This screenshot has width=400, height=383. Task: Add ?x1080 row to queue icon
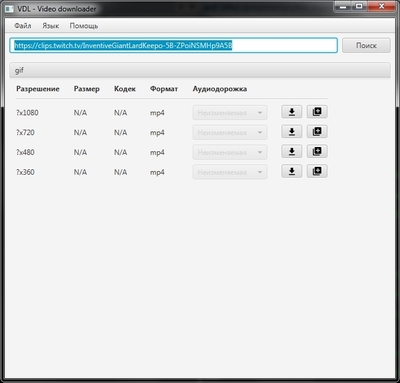click(317, 112)
